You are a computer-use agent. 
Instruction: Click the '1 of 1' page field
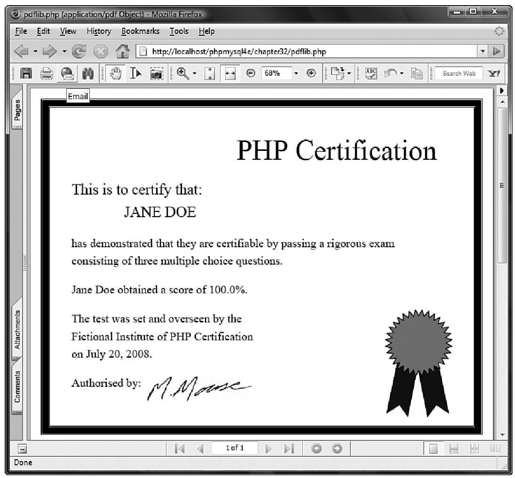click(235, 448)
